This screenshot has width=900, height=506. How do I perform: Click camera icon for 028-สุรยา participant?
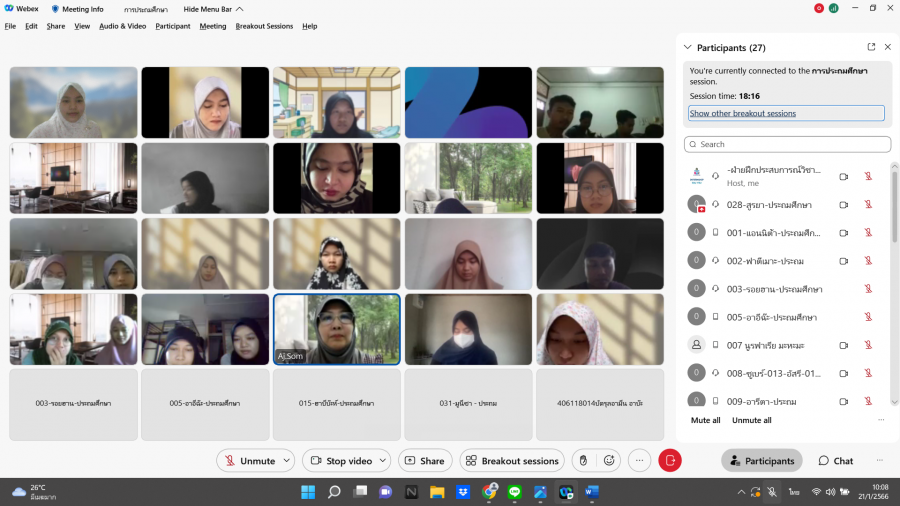[843, 205]
